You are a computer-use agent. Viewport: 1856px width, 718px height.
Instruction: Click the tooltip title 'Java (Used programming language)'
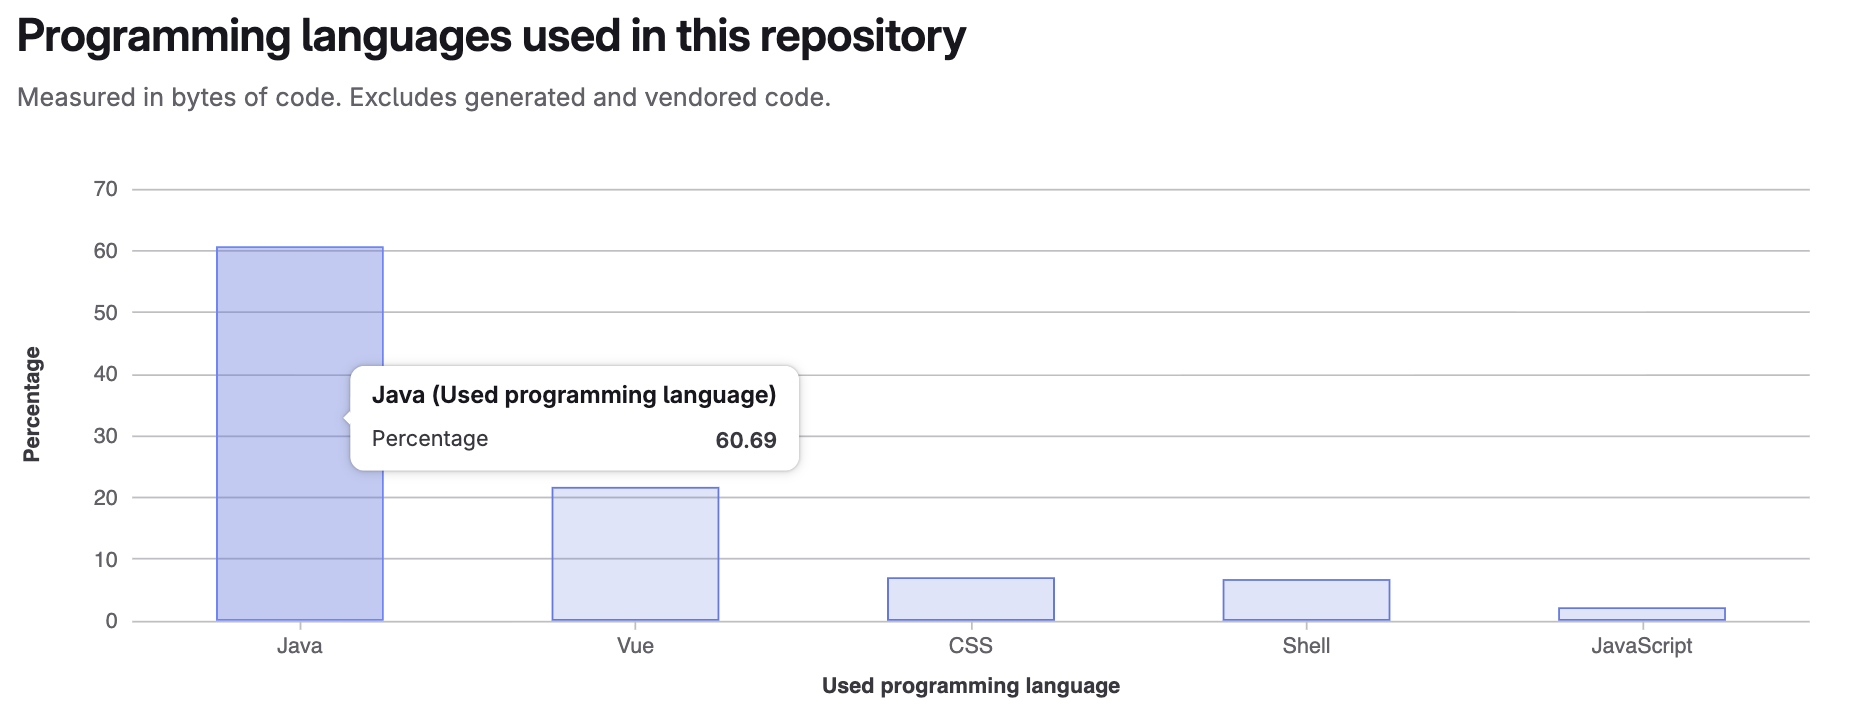point(574,395)
